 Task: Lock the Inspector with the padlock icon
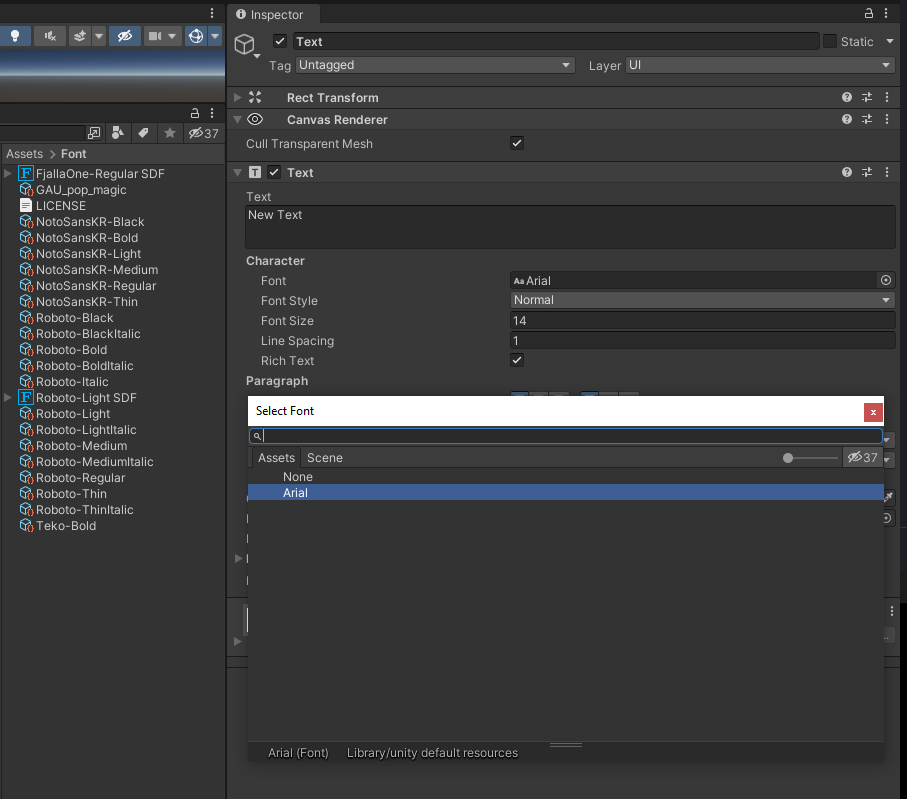pos(868,14)
